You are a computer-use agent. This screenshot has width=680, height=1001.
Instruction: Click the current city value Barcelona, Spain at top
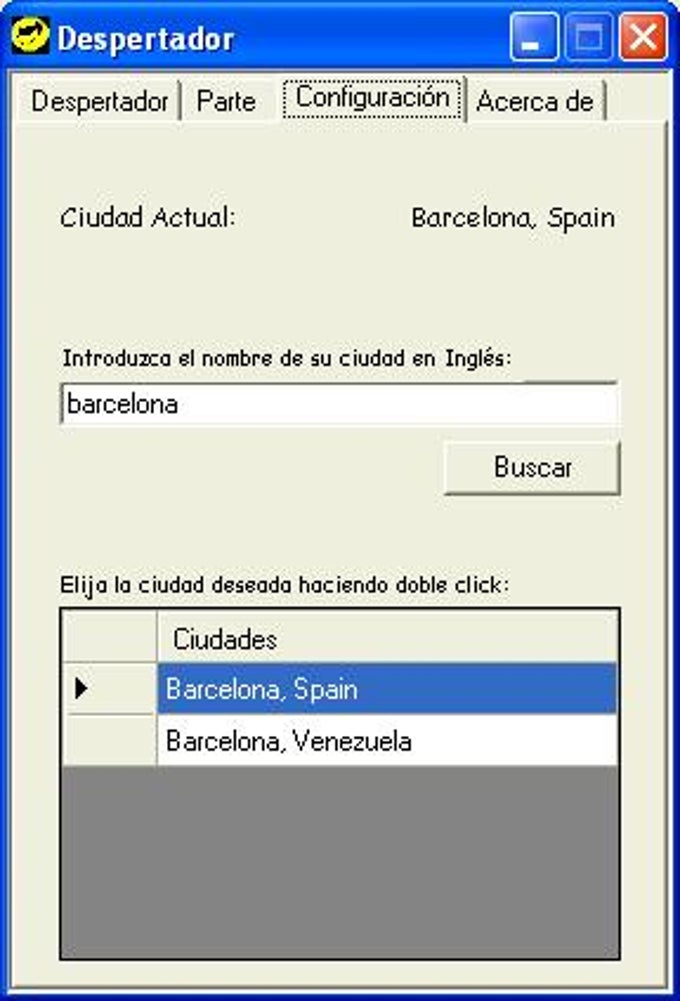pyautogui.click(x=513, y=218)
